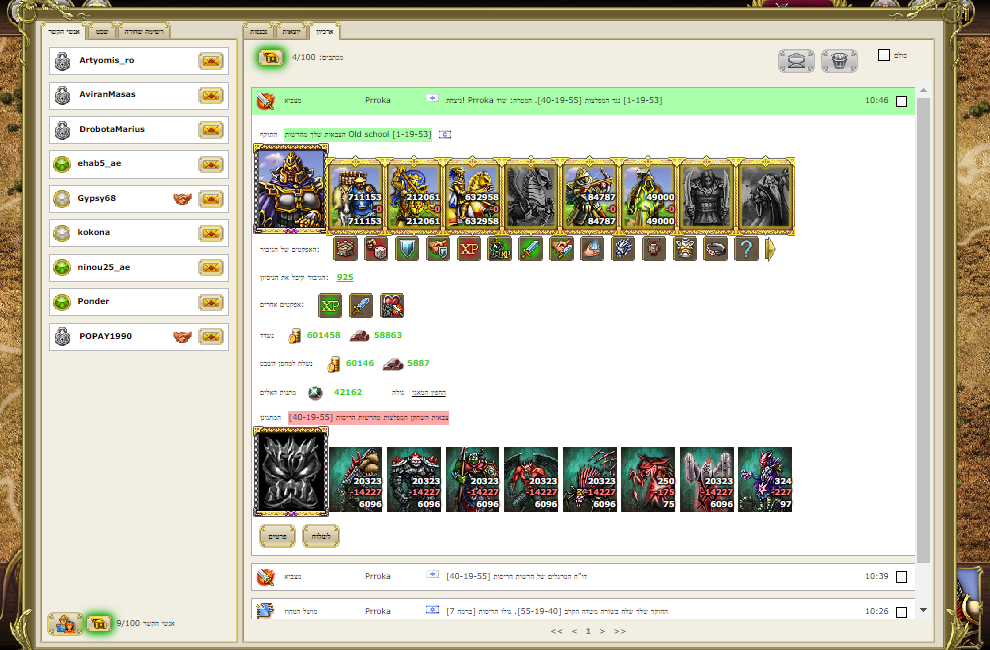
Task: Click the message list vertical scrollbar thumb
Action: pos(923,330)
